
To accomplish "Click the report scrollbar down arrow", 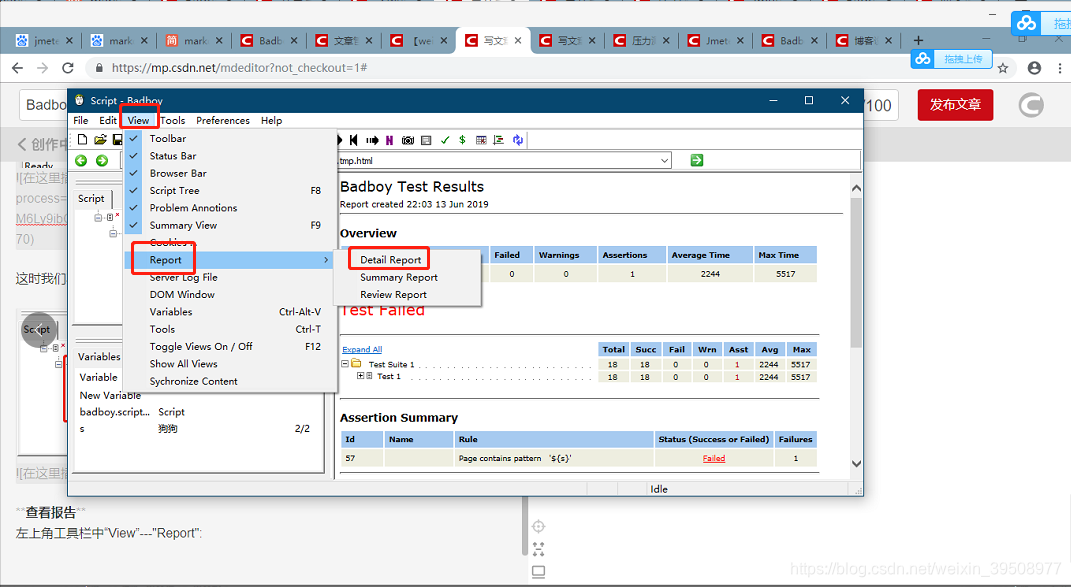I will 857,463.
